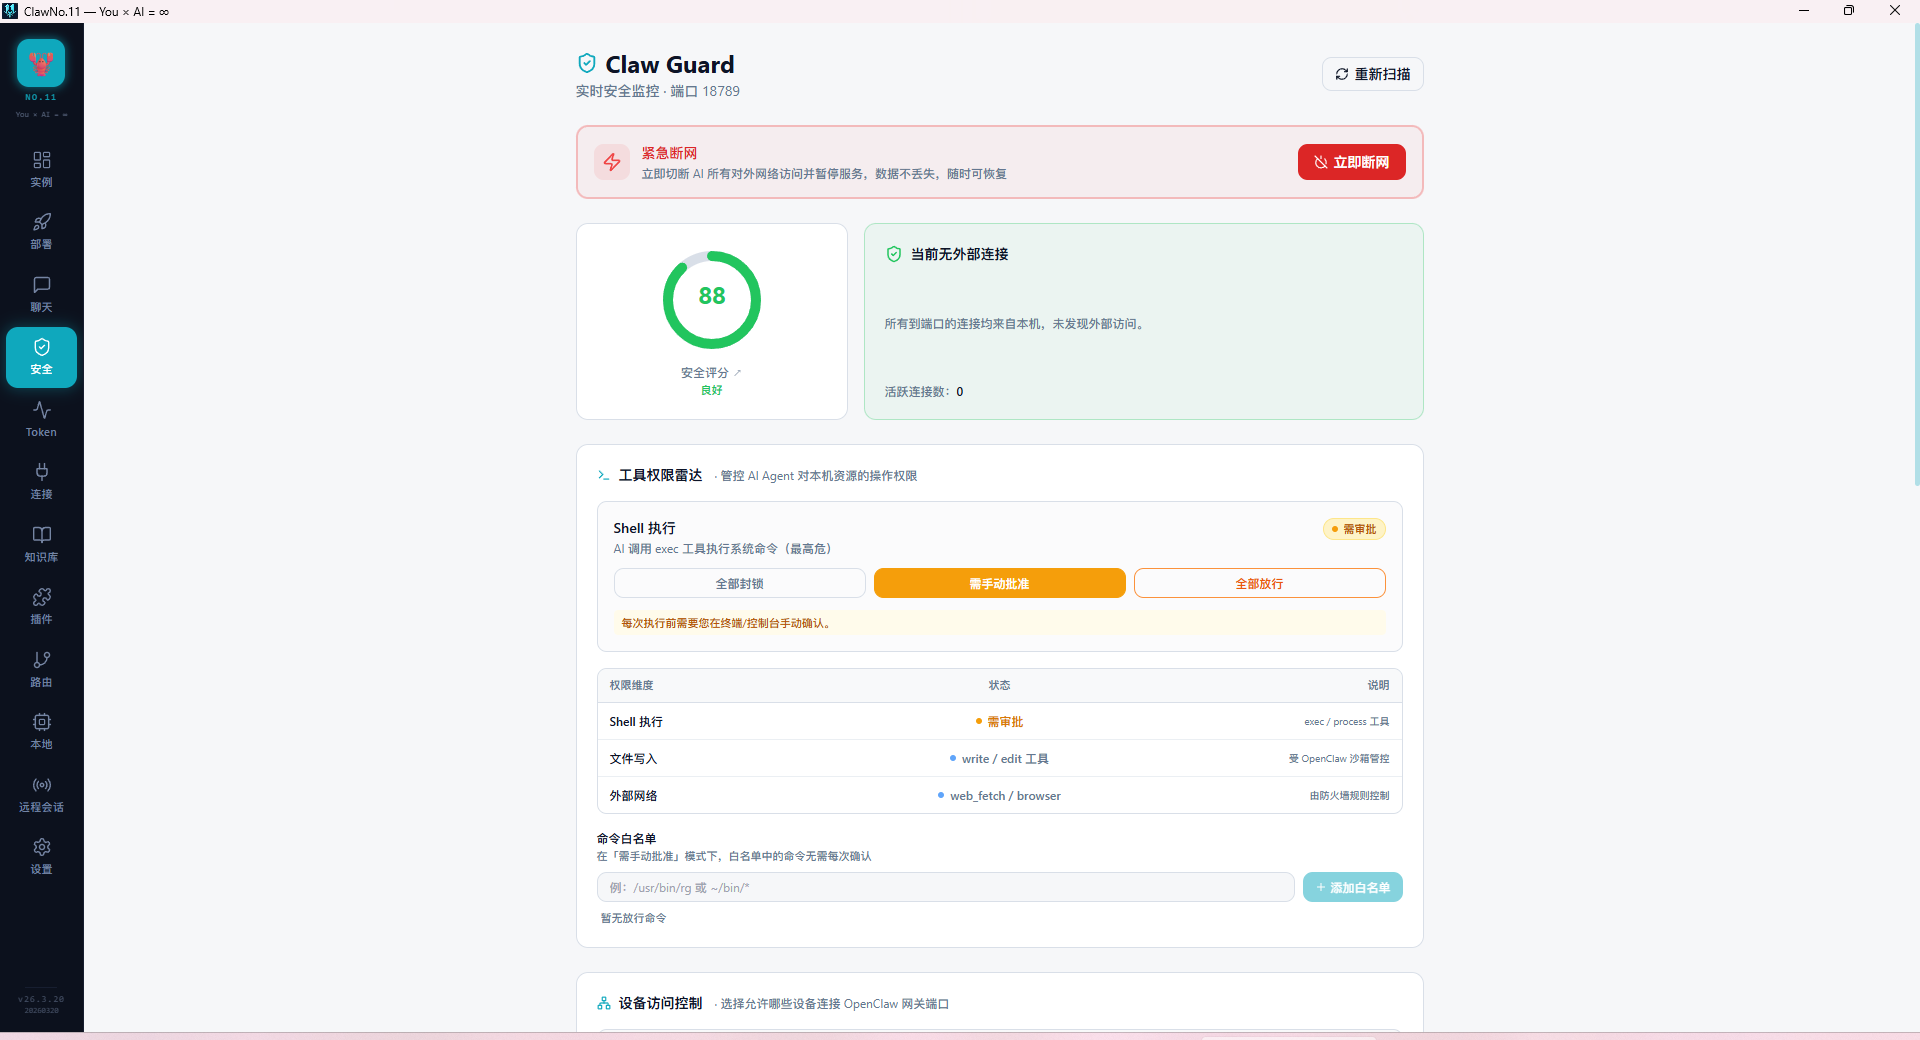Click the terminal icon beside 工具权限雷达
Image resolution: width=1920 pixels, height=1040 pixels.
click(603, 475)
